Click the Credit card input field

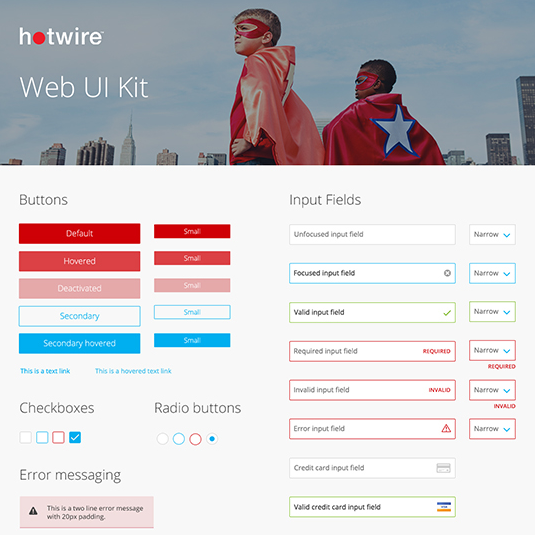pos(372,468)
